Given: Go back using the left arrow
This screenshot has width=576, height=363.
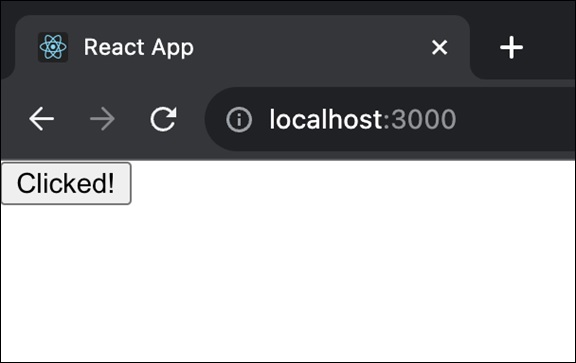Looking at the screenshot, I should (42, 119).
